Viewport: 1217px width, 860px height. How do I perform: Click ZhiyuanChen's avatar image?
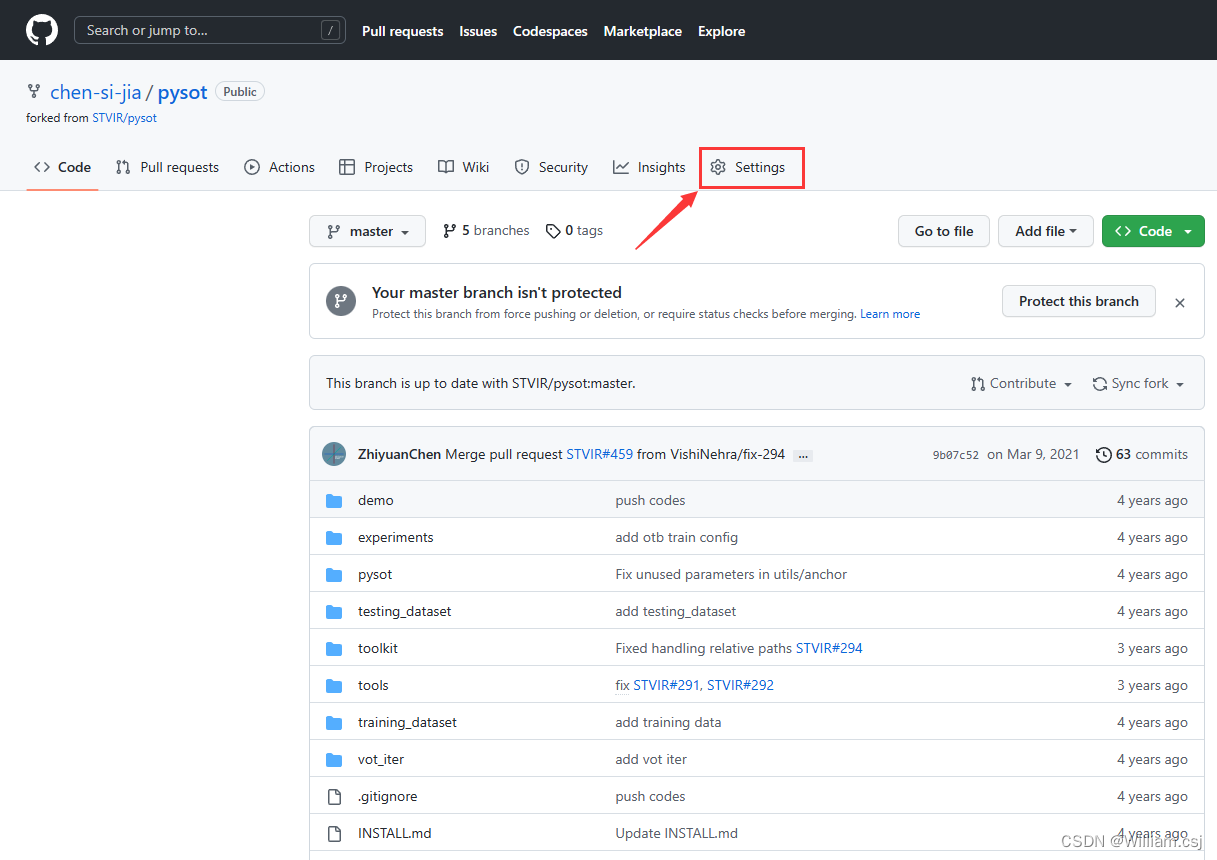tap(334, 454)
